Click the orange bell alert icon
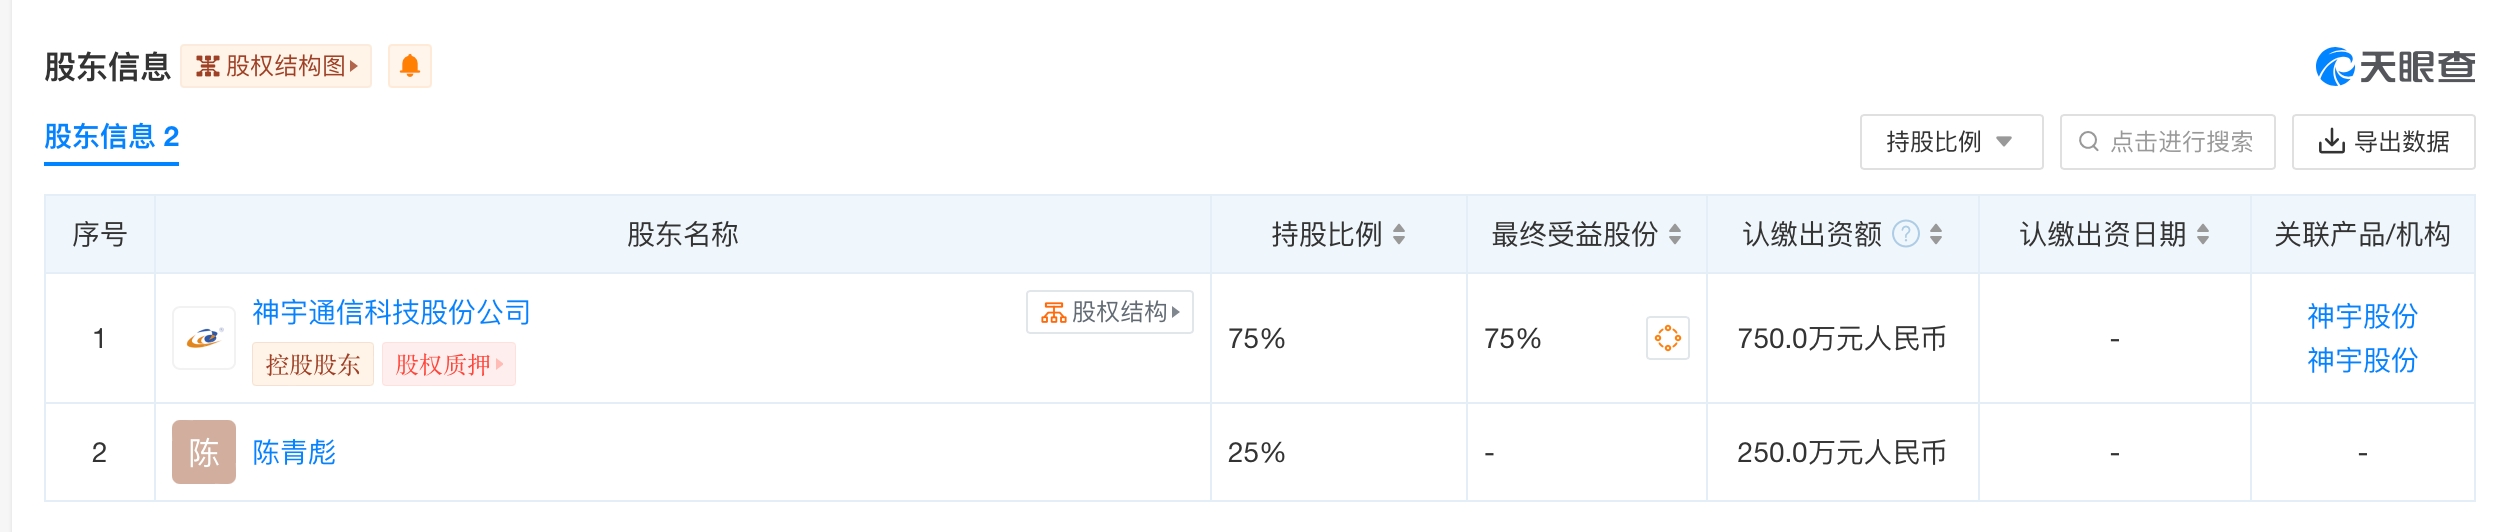The image size is (2508, 532). point(409,66)
